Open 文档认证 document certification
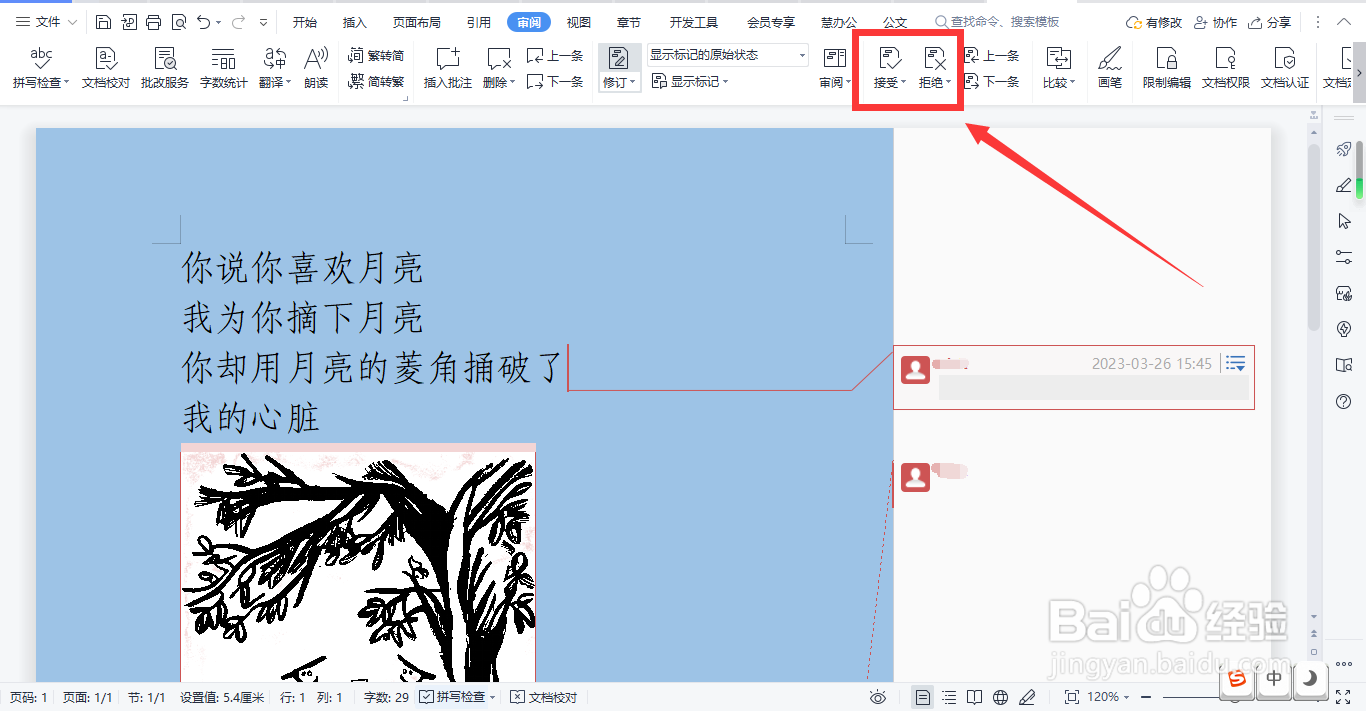The image size is (1366, 711). click(1285, 69)
